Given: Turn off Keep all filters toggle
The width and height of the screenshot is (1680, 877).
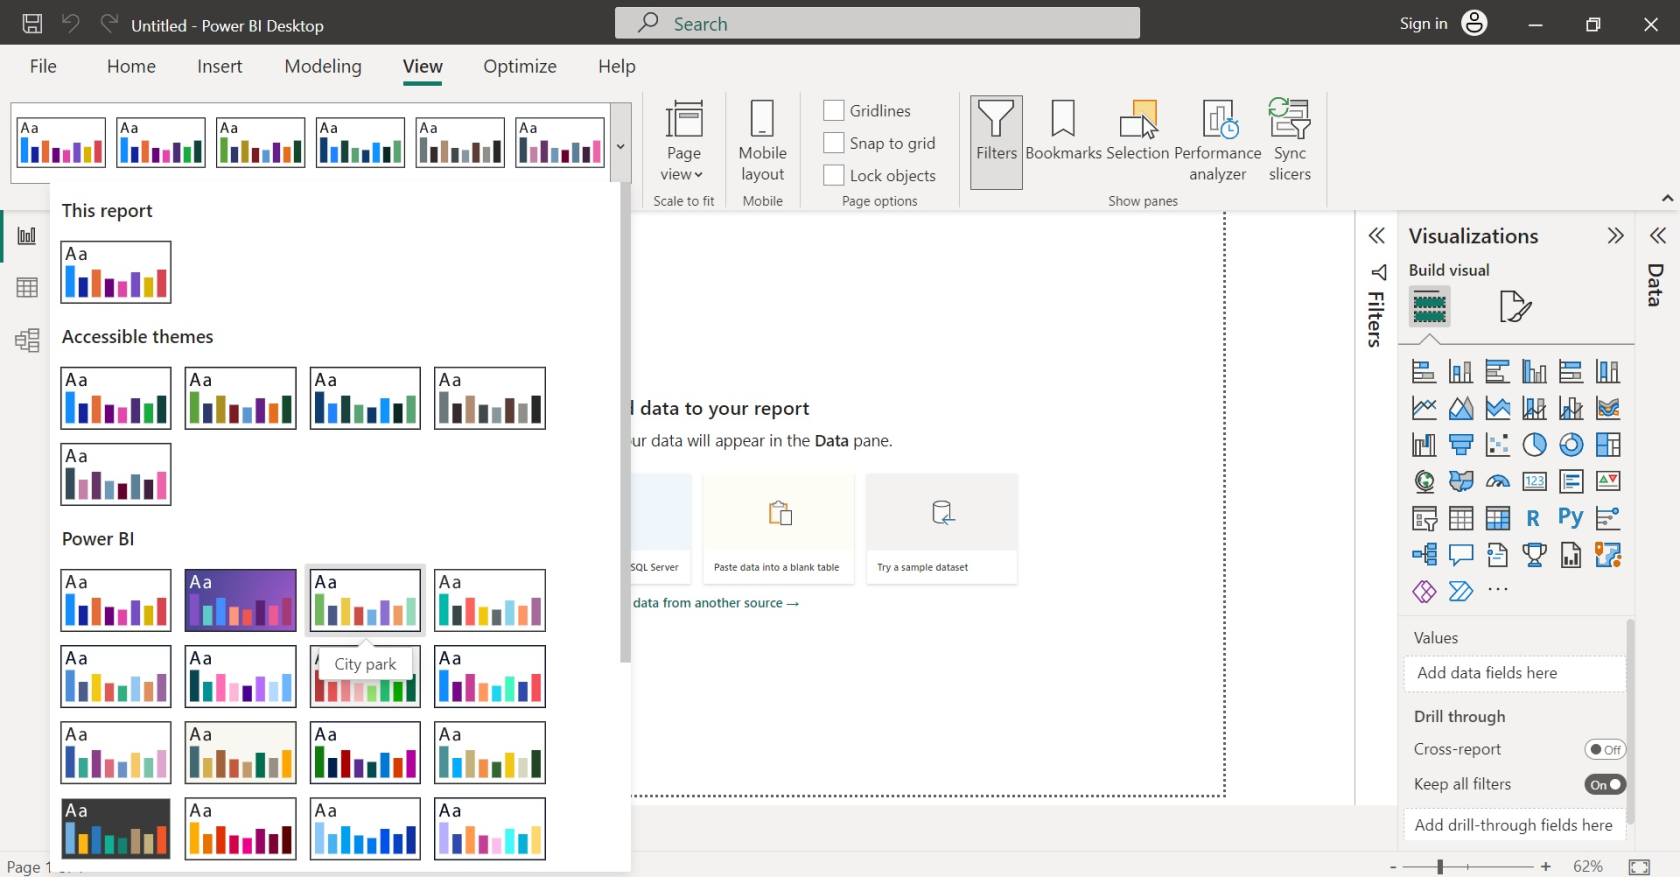Looking at the screenshot, I should pyautogui.click(x=1605, y=785).
